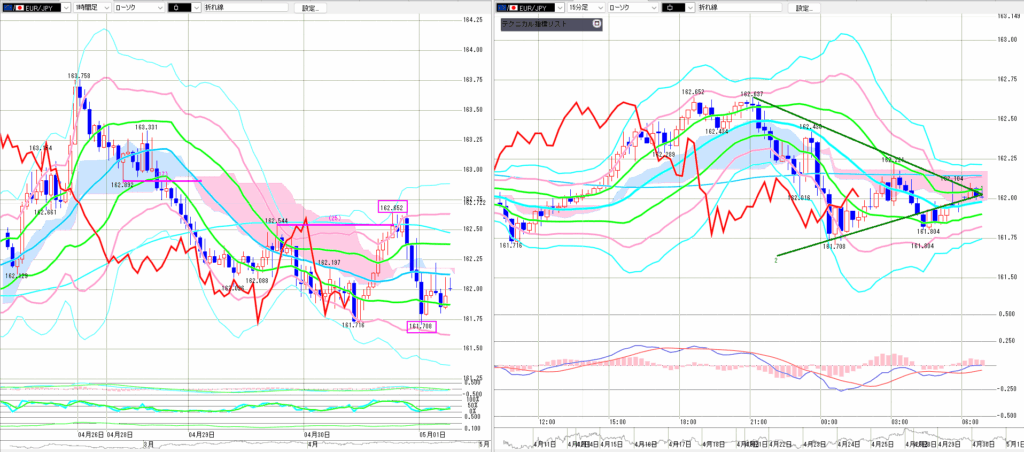Click the 162.544 price label in left chart
1024x452 pixels.
pos(277,221)
